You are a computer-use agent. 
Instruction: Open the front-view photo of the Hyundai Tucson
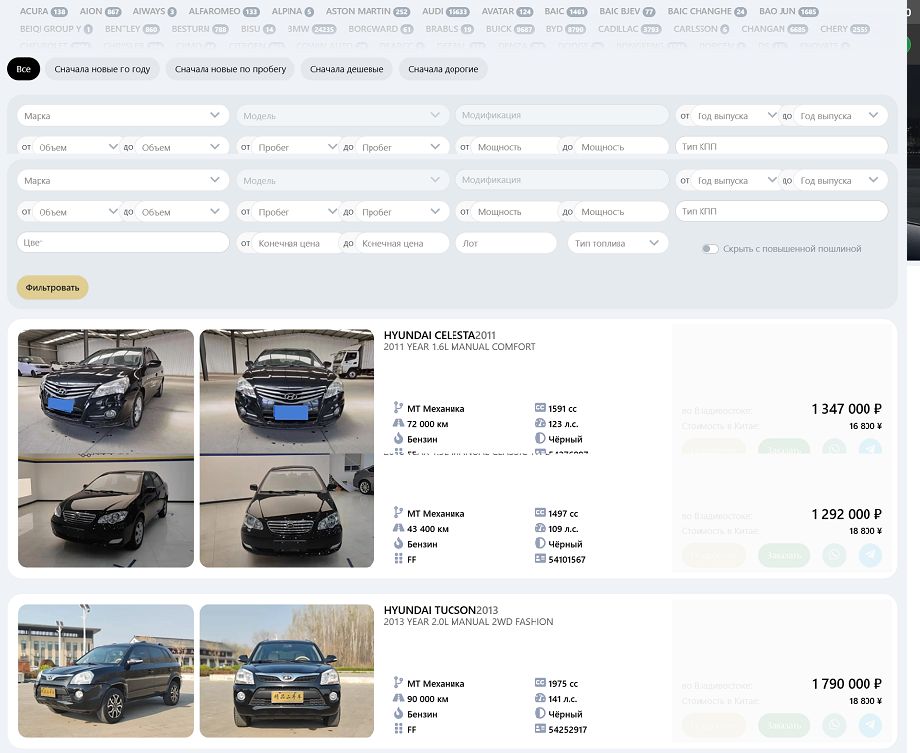[286, 671]
